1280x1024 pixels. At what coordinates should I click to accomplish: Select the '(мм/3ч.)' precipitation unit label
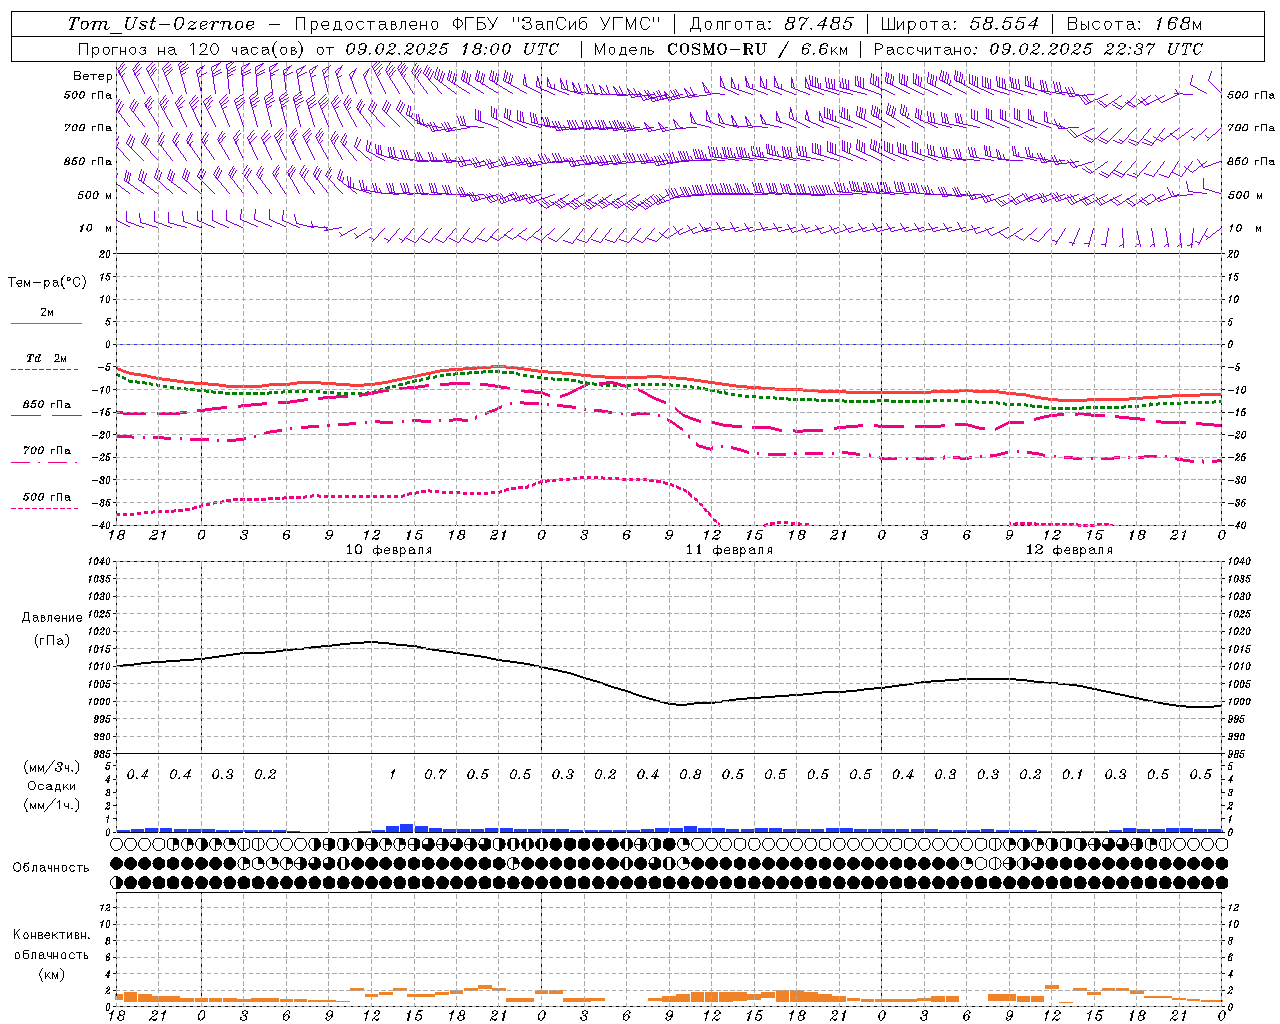(51, 767)
